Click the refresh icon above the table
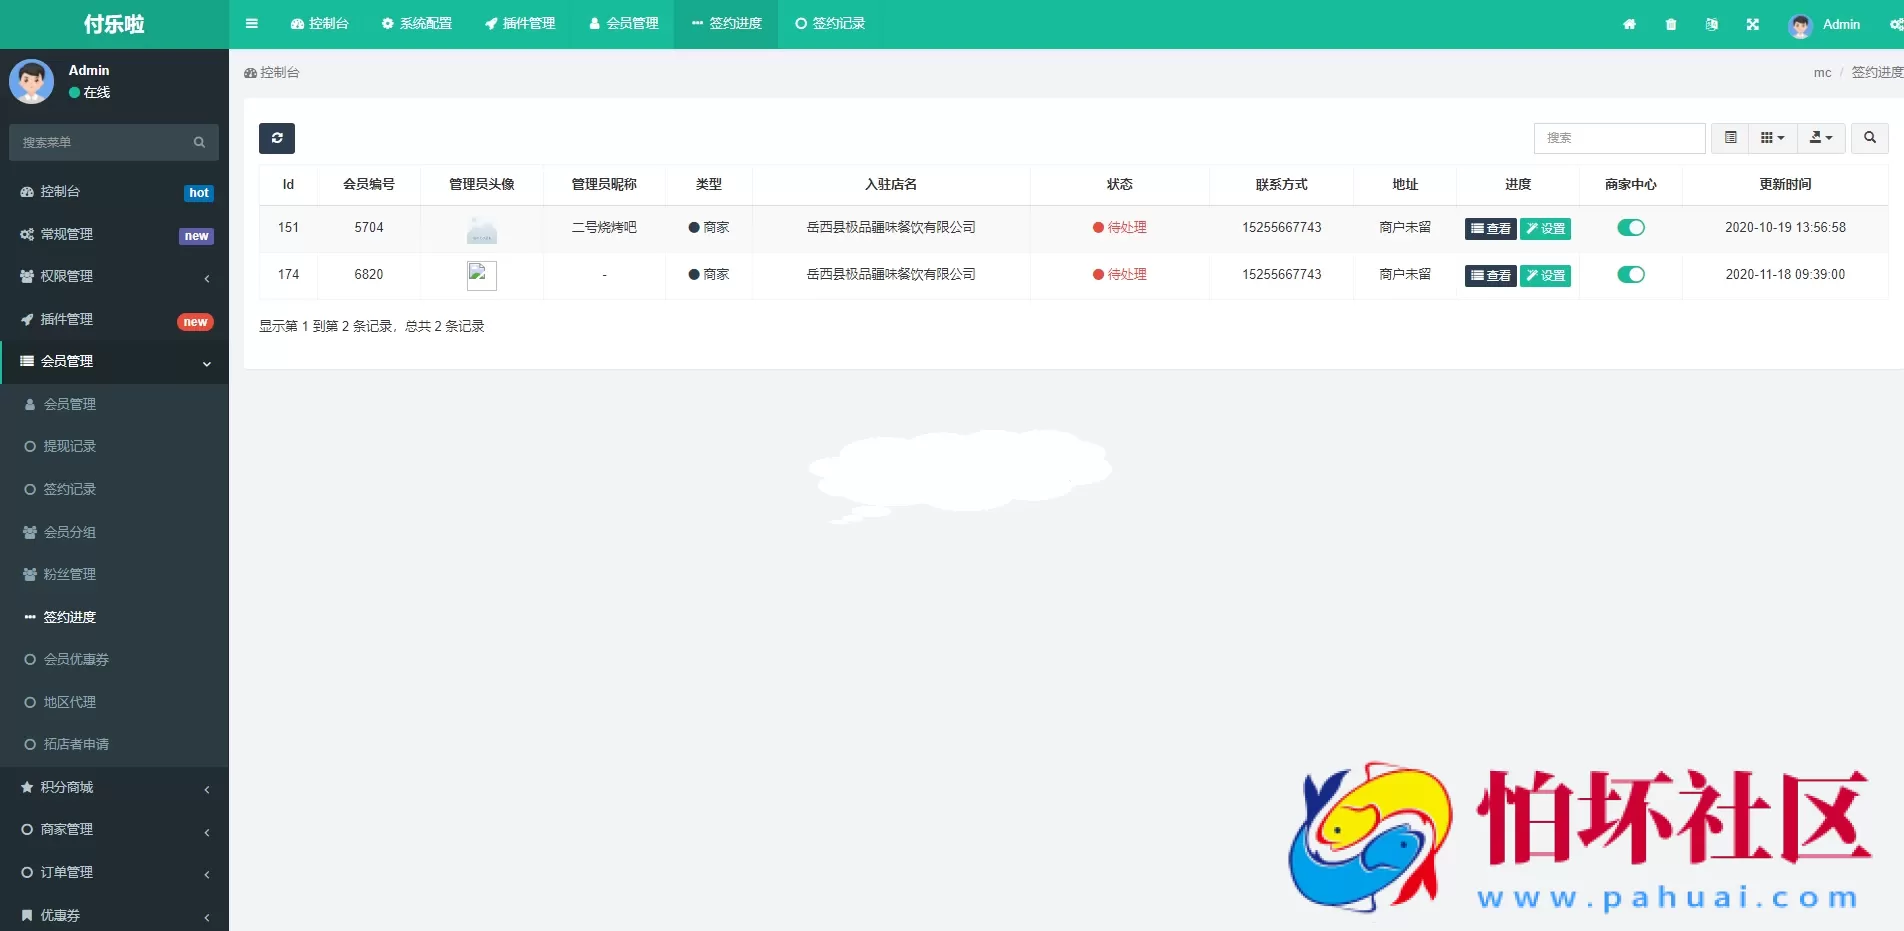Image resolution: width=1904 pixels, height=931 pixels. [277, 138]
